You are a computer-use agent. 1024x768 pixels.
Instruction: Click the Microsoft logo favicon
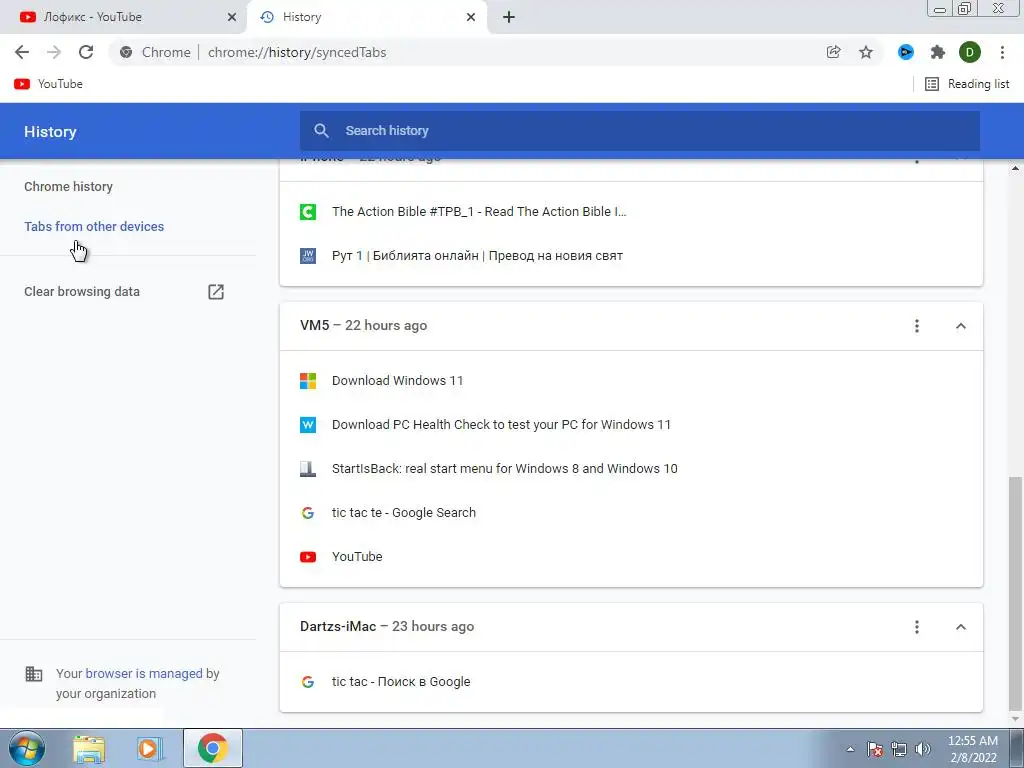click(308, 381)
